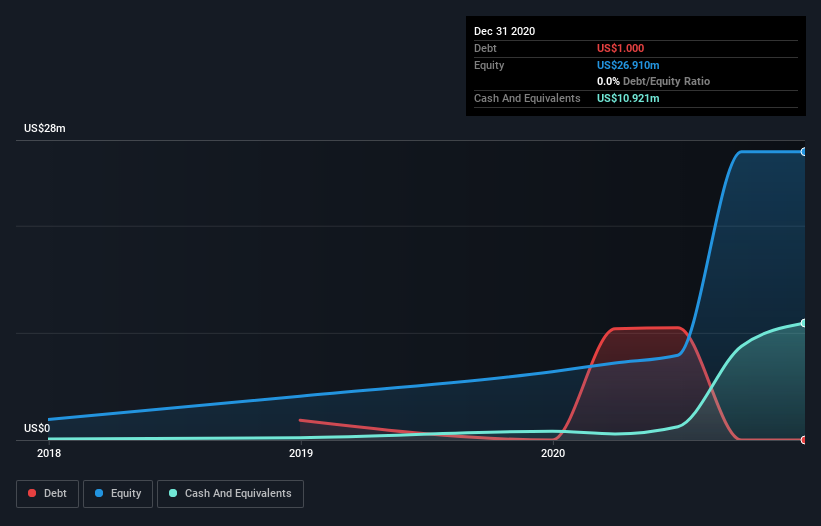
Task: Select the 2019 x-axis label
Action: (x=301, y=453)
